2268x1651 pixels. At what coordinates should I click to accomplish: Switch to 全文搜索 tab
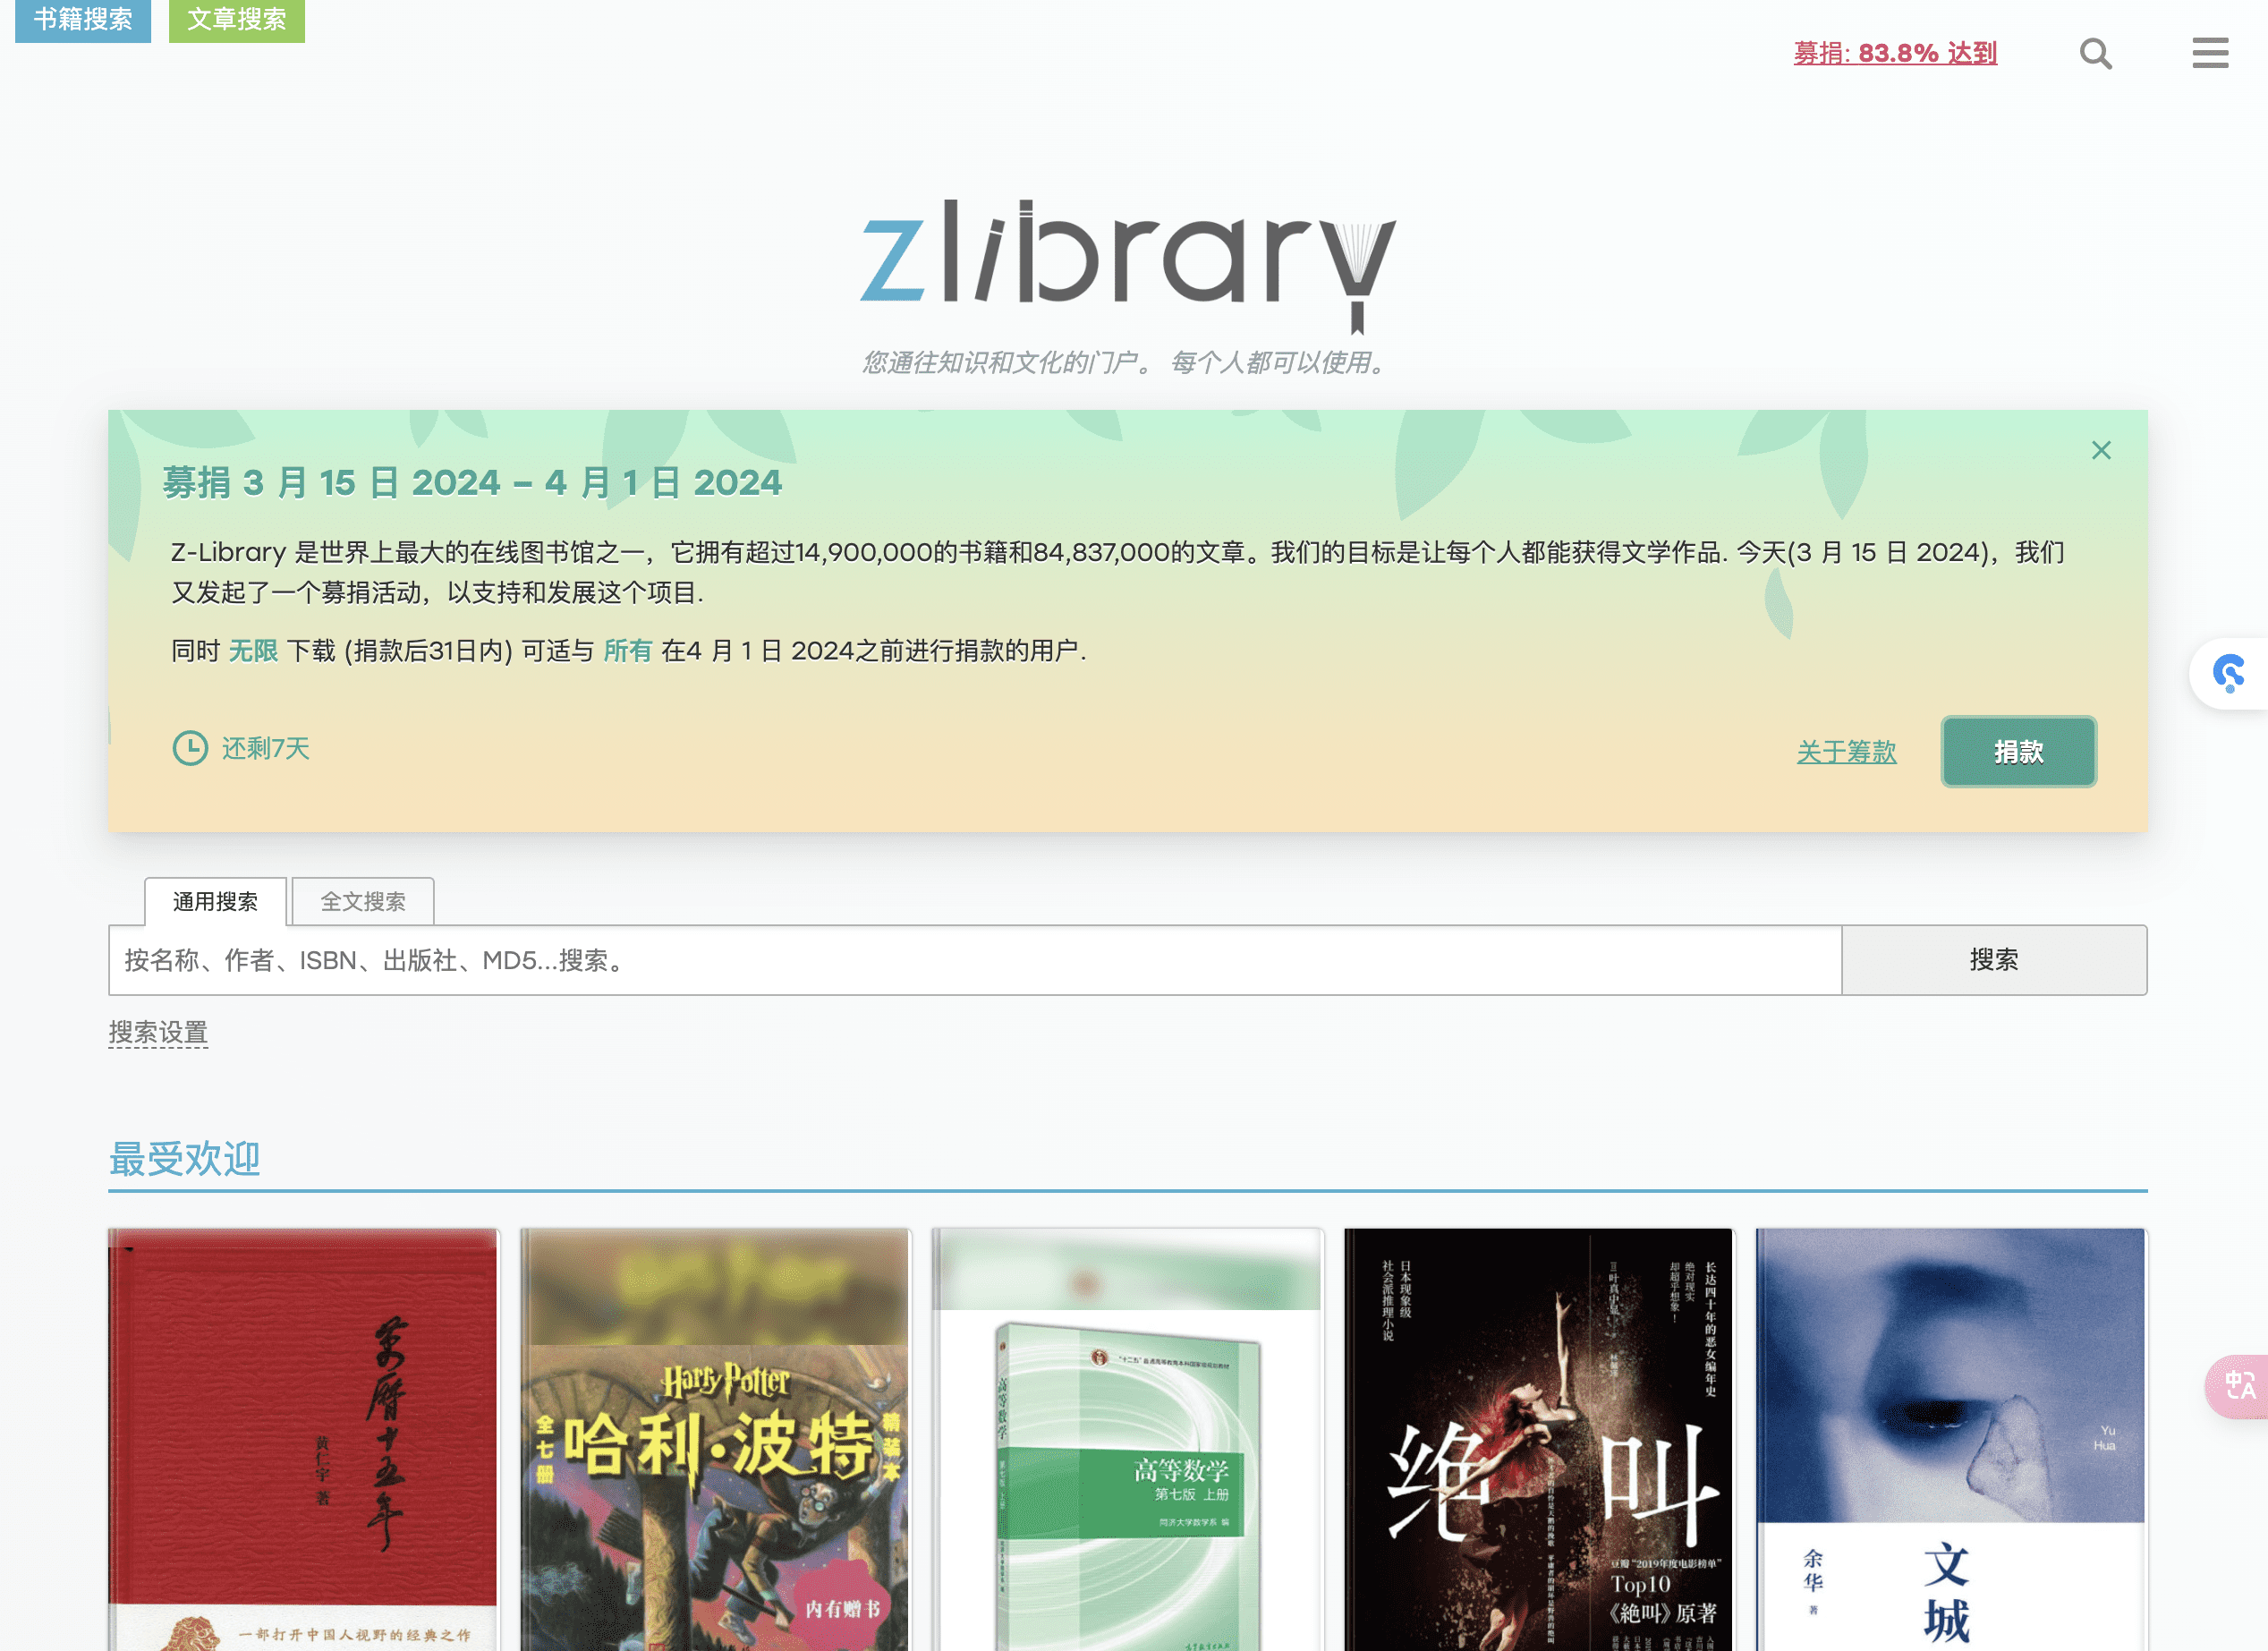coord(363,901)
